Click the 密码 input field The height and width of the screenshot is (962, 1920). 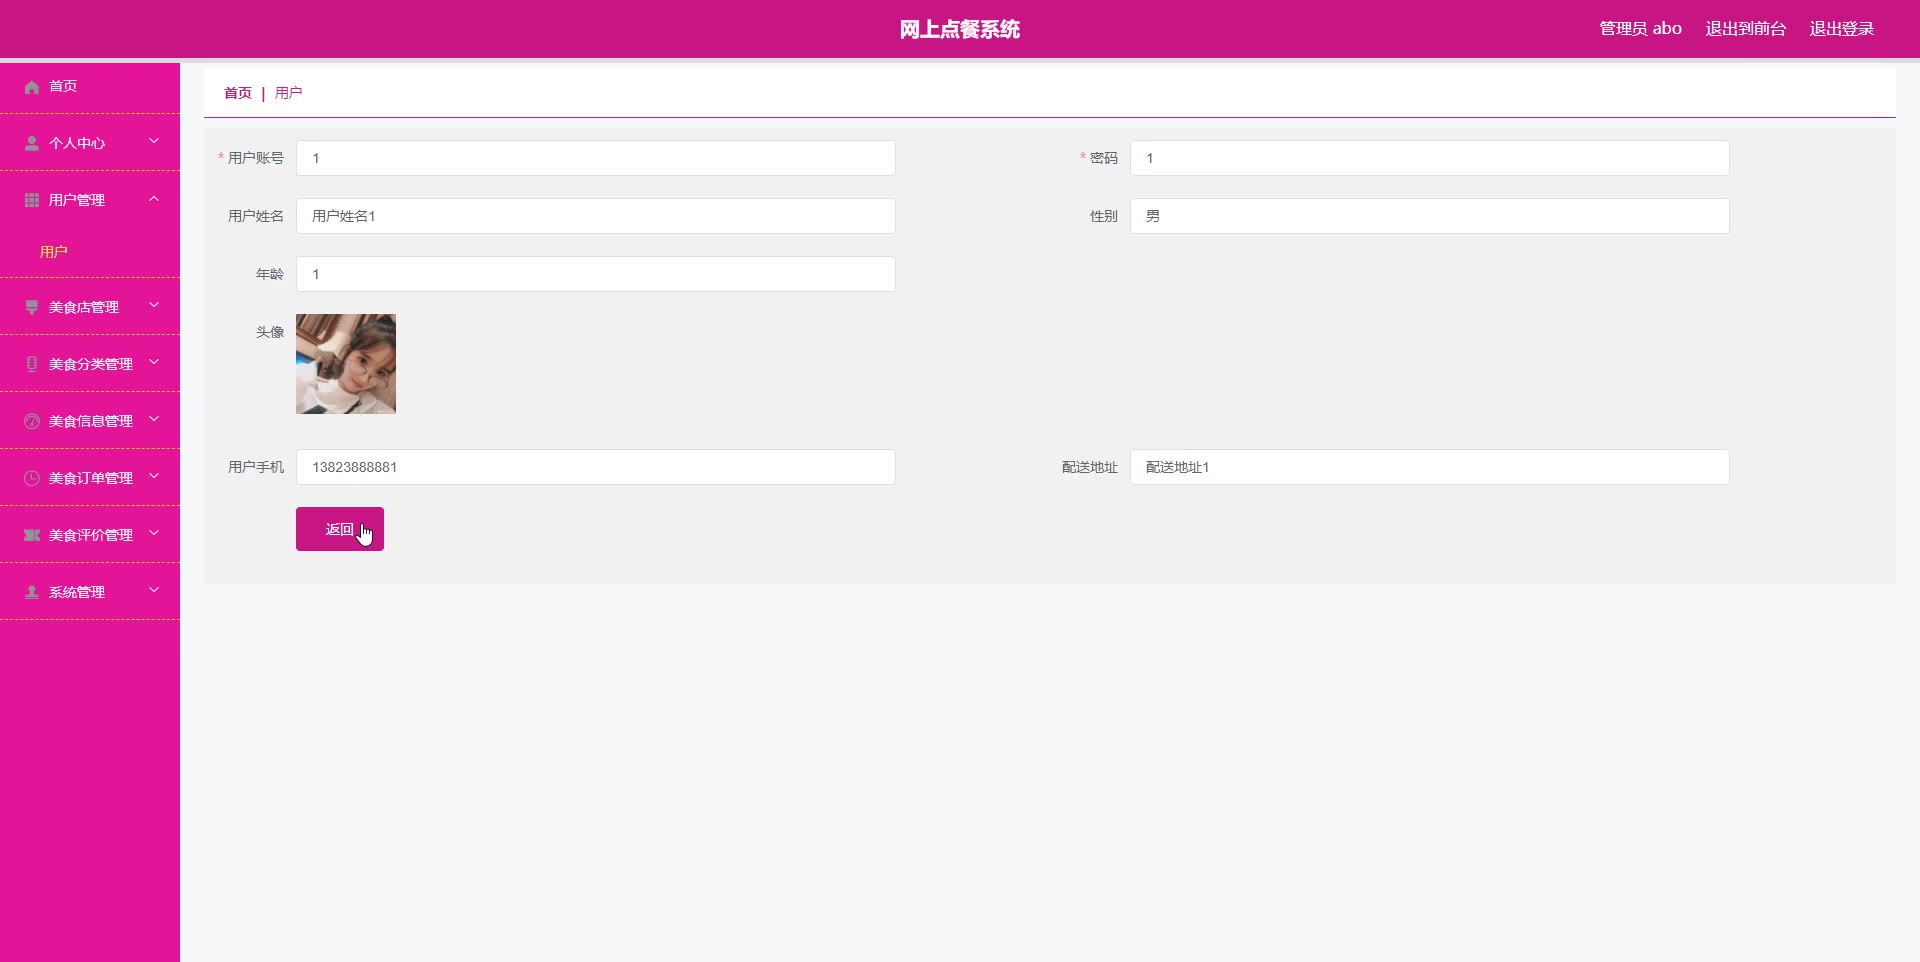tap(1430, 158)
